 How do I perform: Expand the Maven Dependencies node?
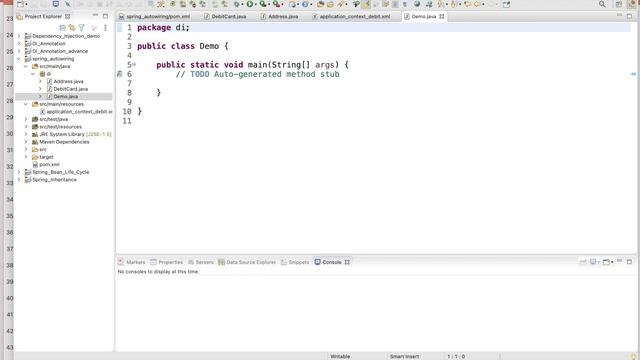pos(26,142)
